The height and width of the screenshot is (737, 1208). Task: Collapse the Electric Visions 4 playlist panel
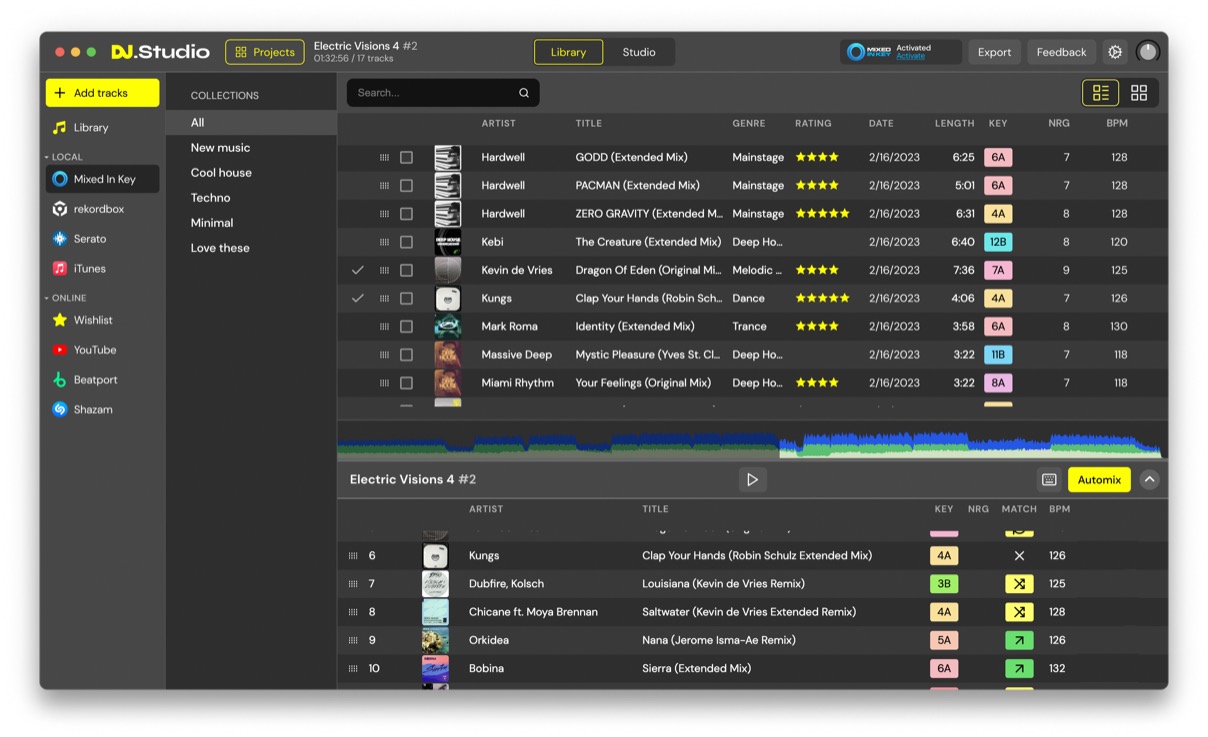coord(1149,479)
